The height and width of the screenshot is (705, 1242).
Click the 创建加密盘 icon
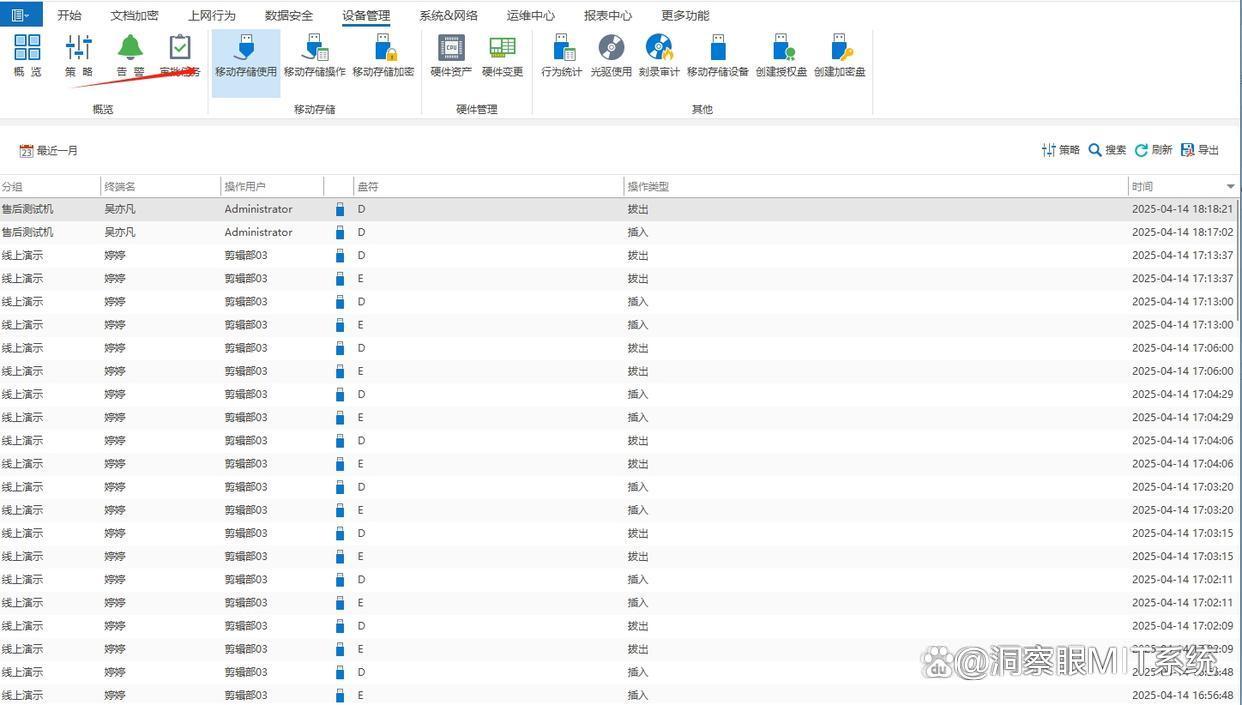tap(840, 56)
